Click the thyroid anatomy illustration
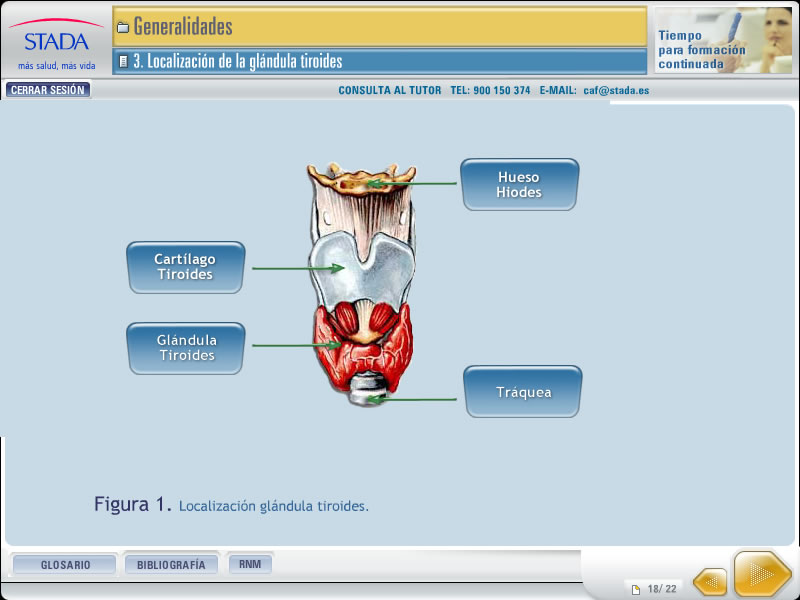This screenshot has height=600, width=800. coord(362,284)
